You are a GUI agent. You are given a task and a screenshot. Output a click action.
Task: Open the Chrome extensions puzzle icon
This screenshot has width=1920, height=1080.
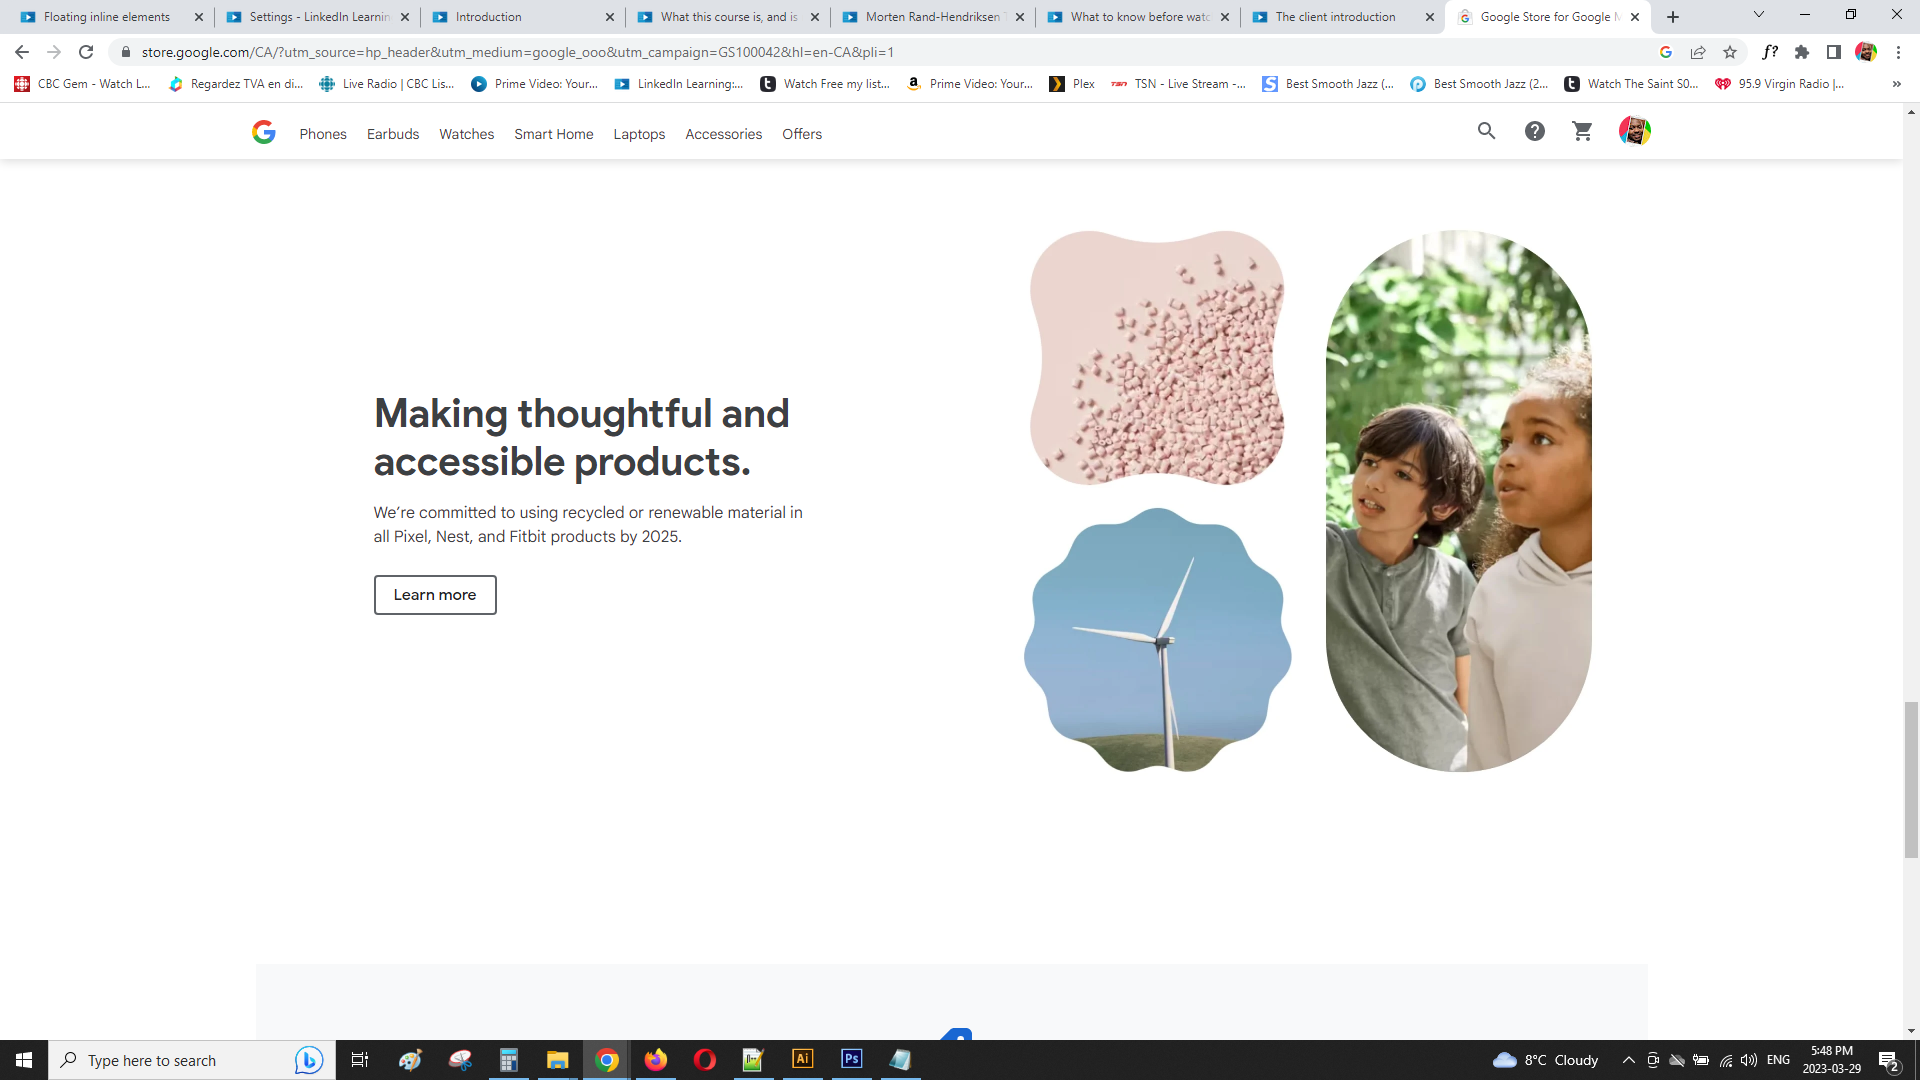tap(1802, 52)
